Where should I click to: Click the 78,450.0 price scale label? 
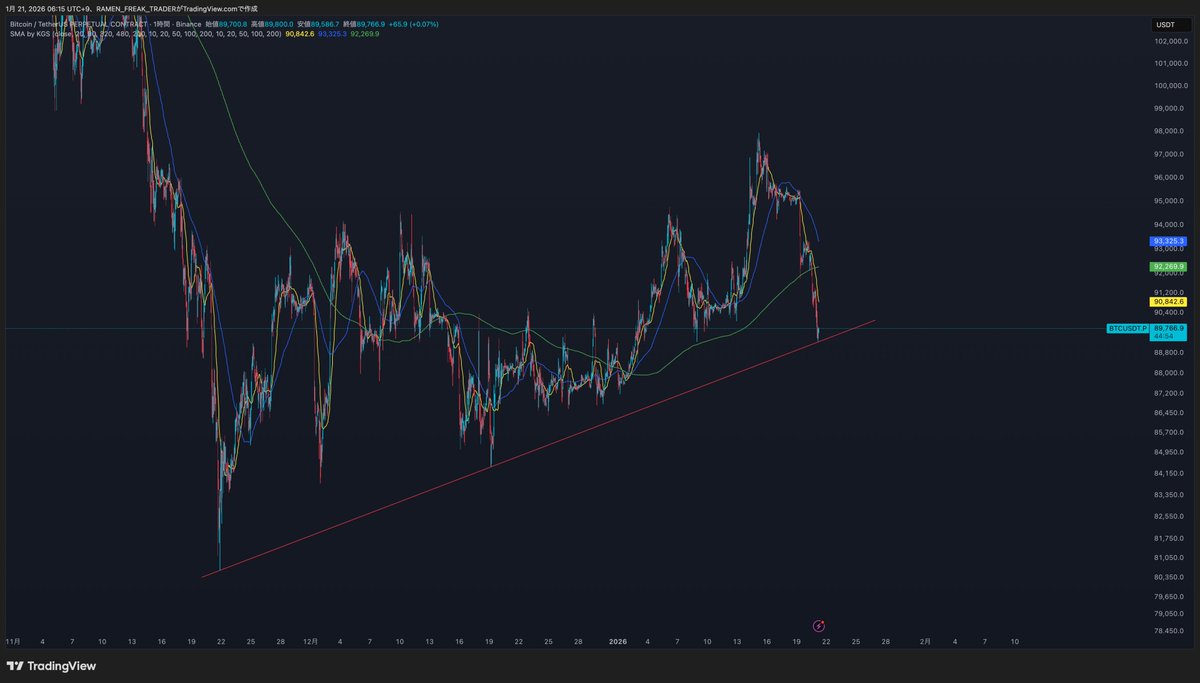tap(1168, 631)
